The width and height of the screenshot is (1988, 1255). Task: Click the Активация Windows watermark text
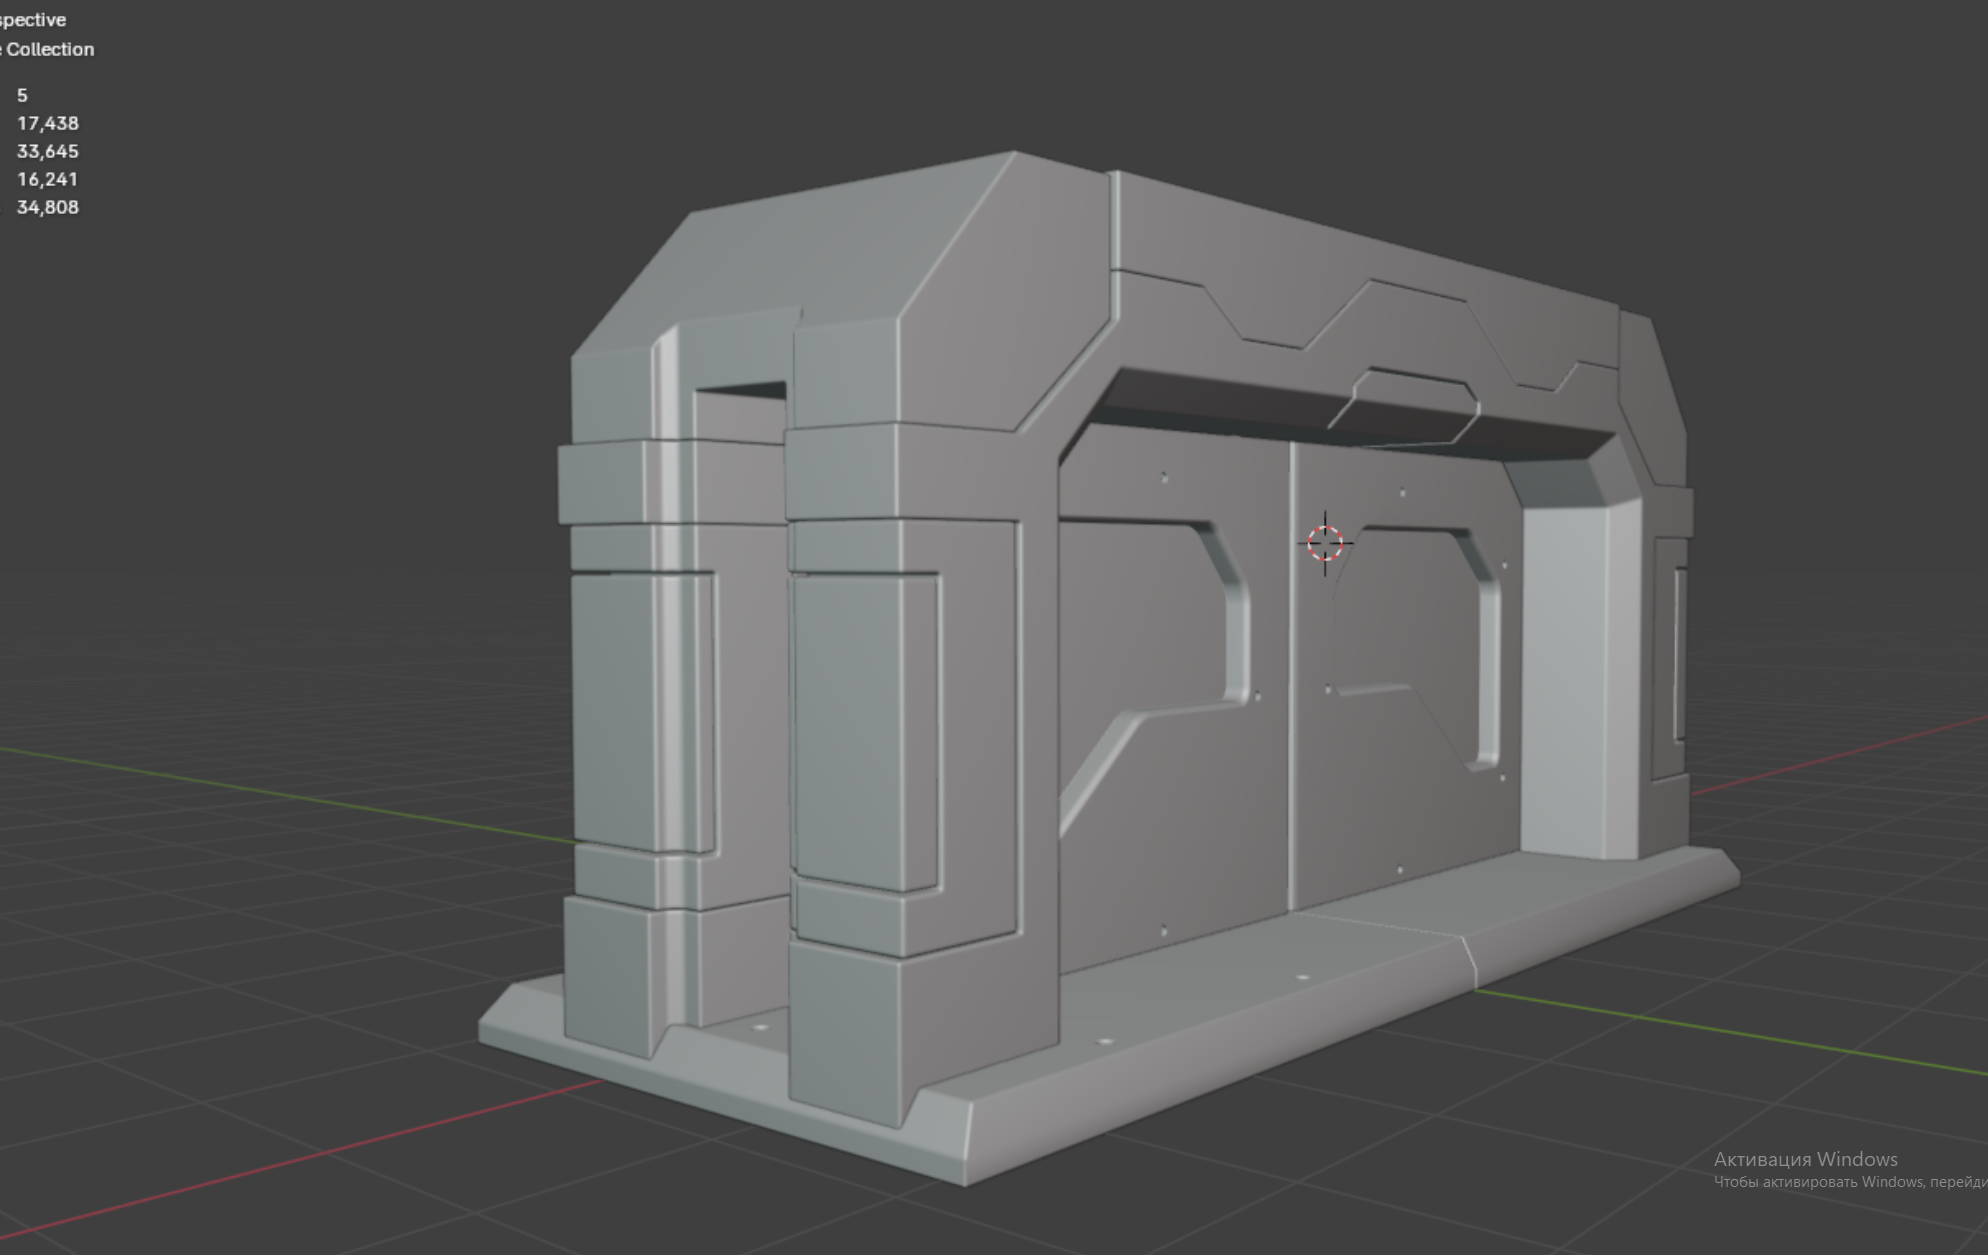coord(1805,1159)
